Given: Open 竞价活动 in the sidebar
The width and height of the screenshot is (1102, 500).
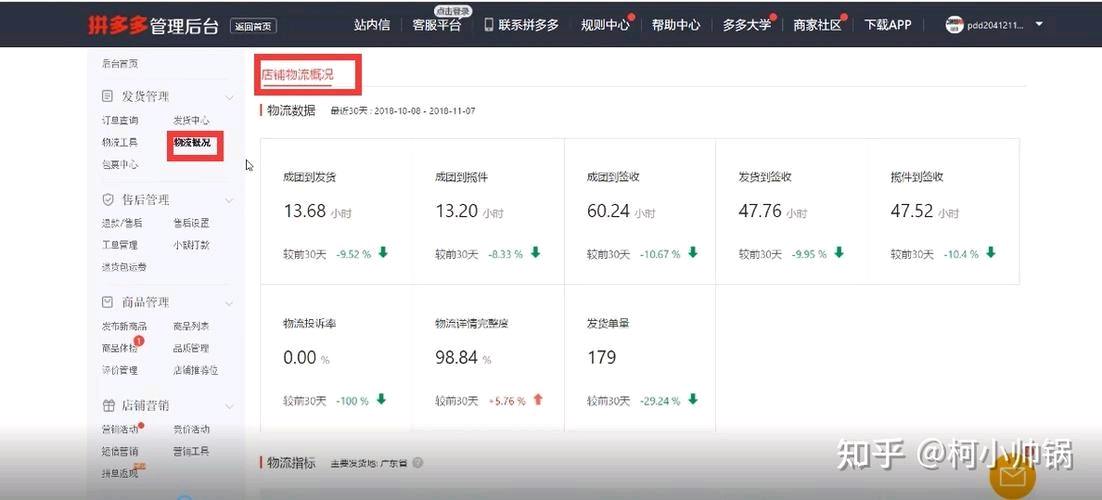Looking at the screenshot, I should tap(191, 429).
